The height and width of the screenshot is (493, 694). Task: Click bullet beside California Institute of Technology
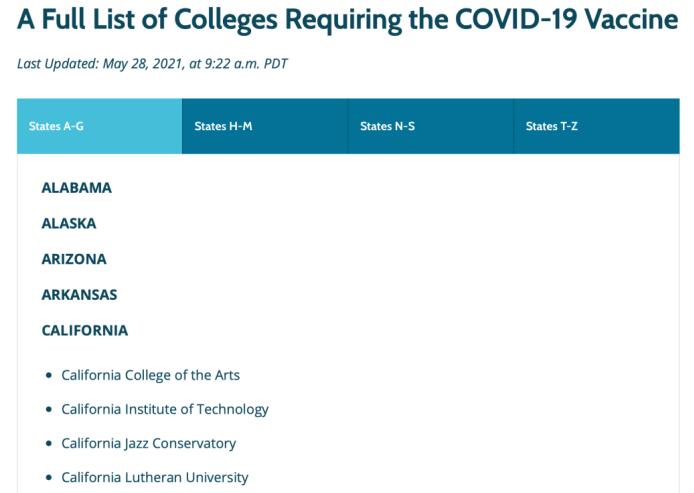pyautogui.click(x=49, y=410)
